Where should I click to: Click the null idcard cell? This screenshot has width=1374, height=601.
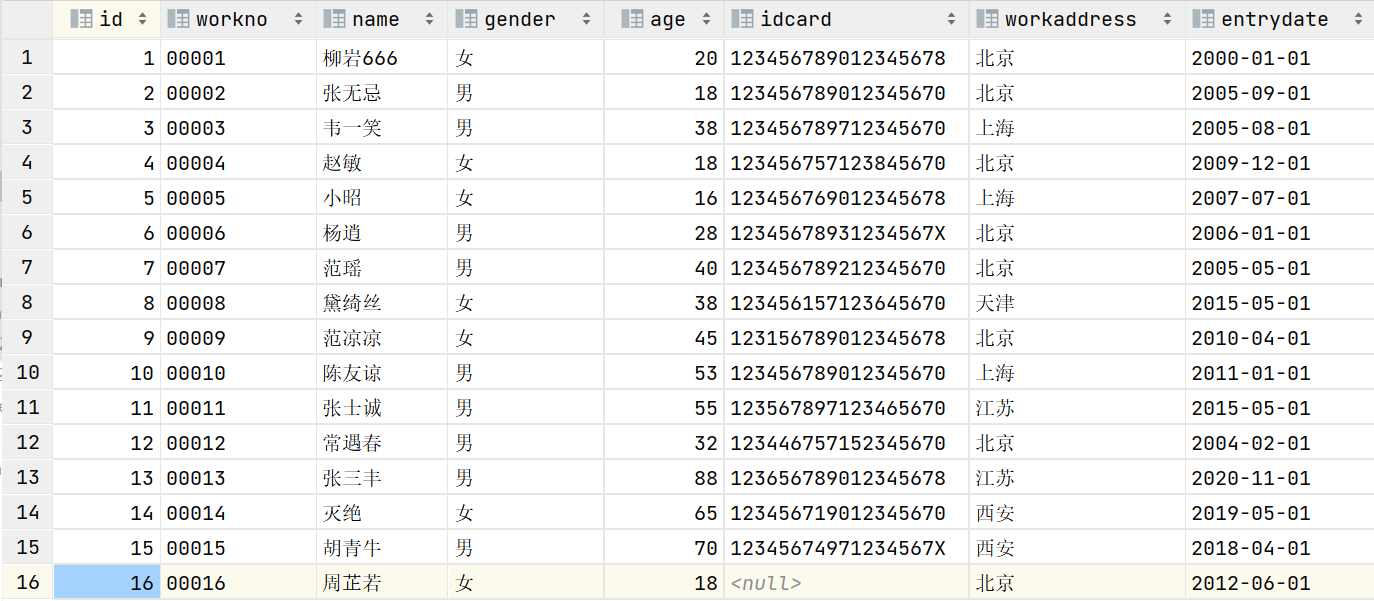tap(846, 583)
